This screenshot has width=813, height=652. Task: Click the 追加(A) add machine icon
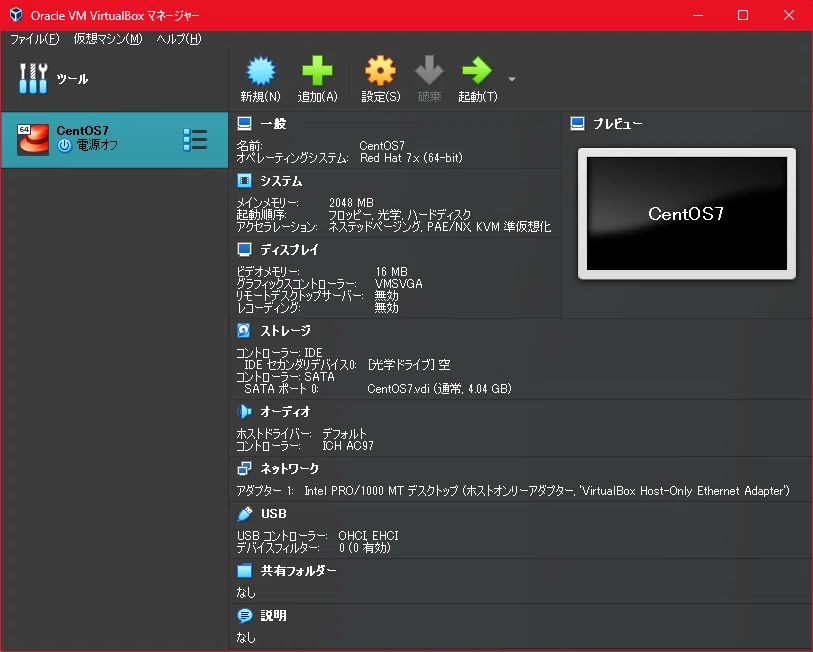click(317, 71)
